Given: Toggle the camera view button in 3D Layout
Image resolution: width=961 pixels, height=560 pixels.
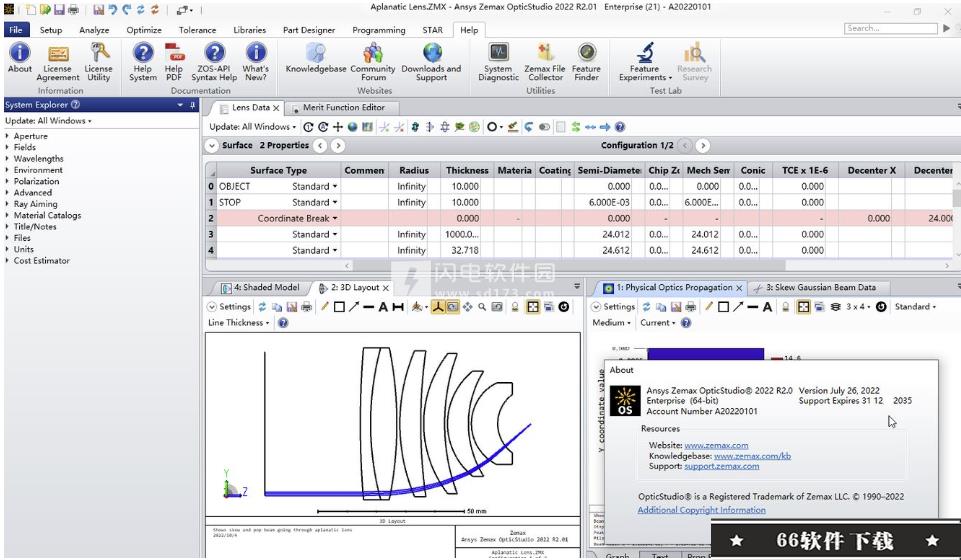Looking at the screenshot, I should (452, 307).
